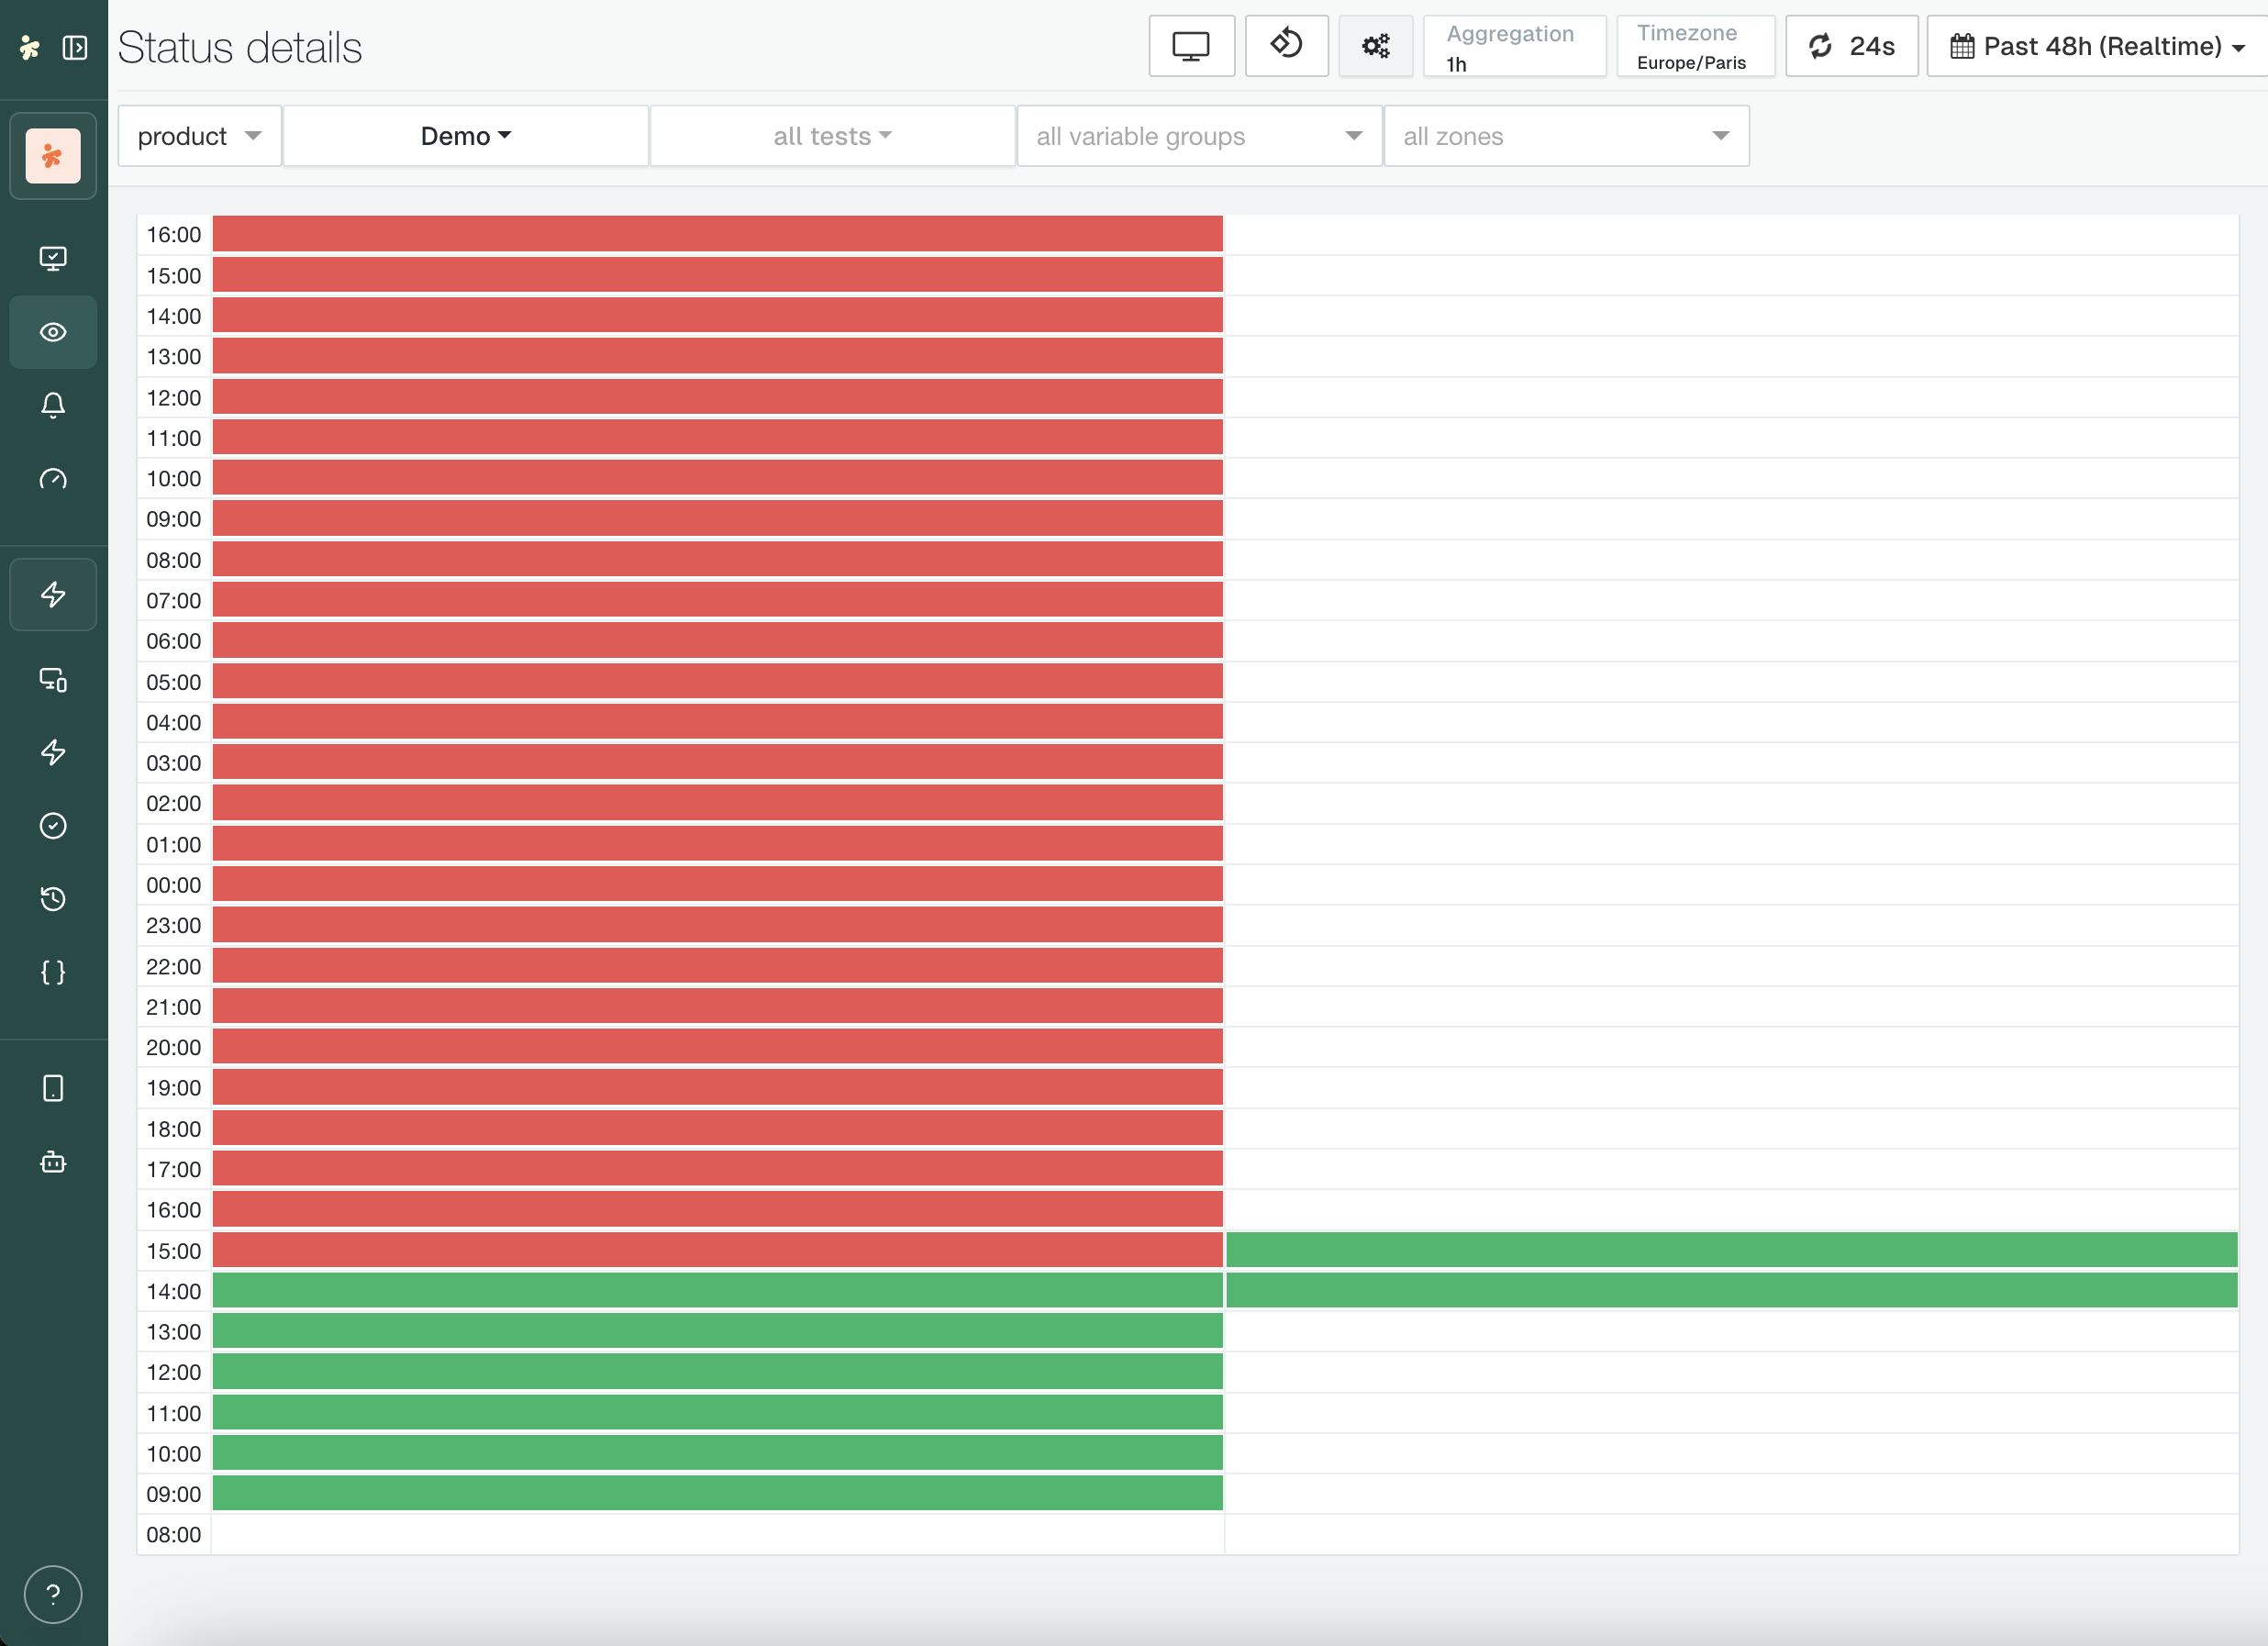Screen dimensions: 2268x1646
Task: Click the Aggregation 1h setting
Action: pyautogui.click(x=1513, y=46)
